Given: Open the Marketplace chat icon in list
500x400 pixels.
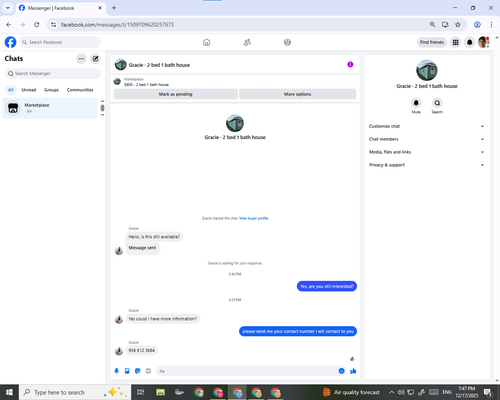Looking at the screenshot, I should coord(13,108).
